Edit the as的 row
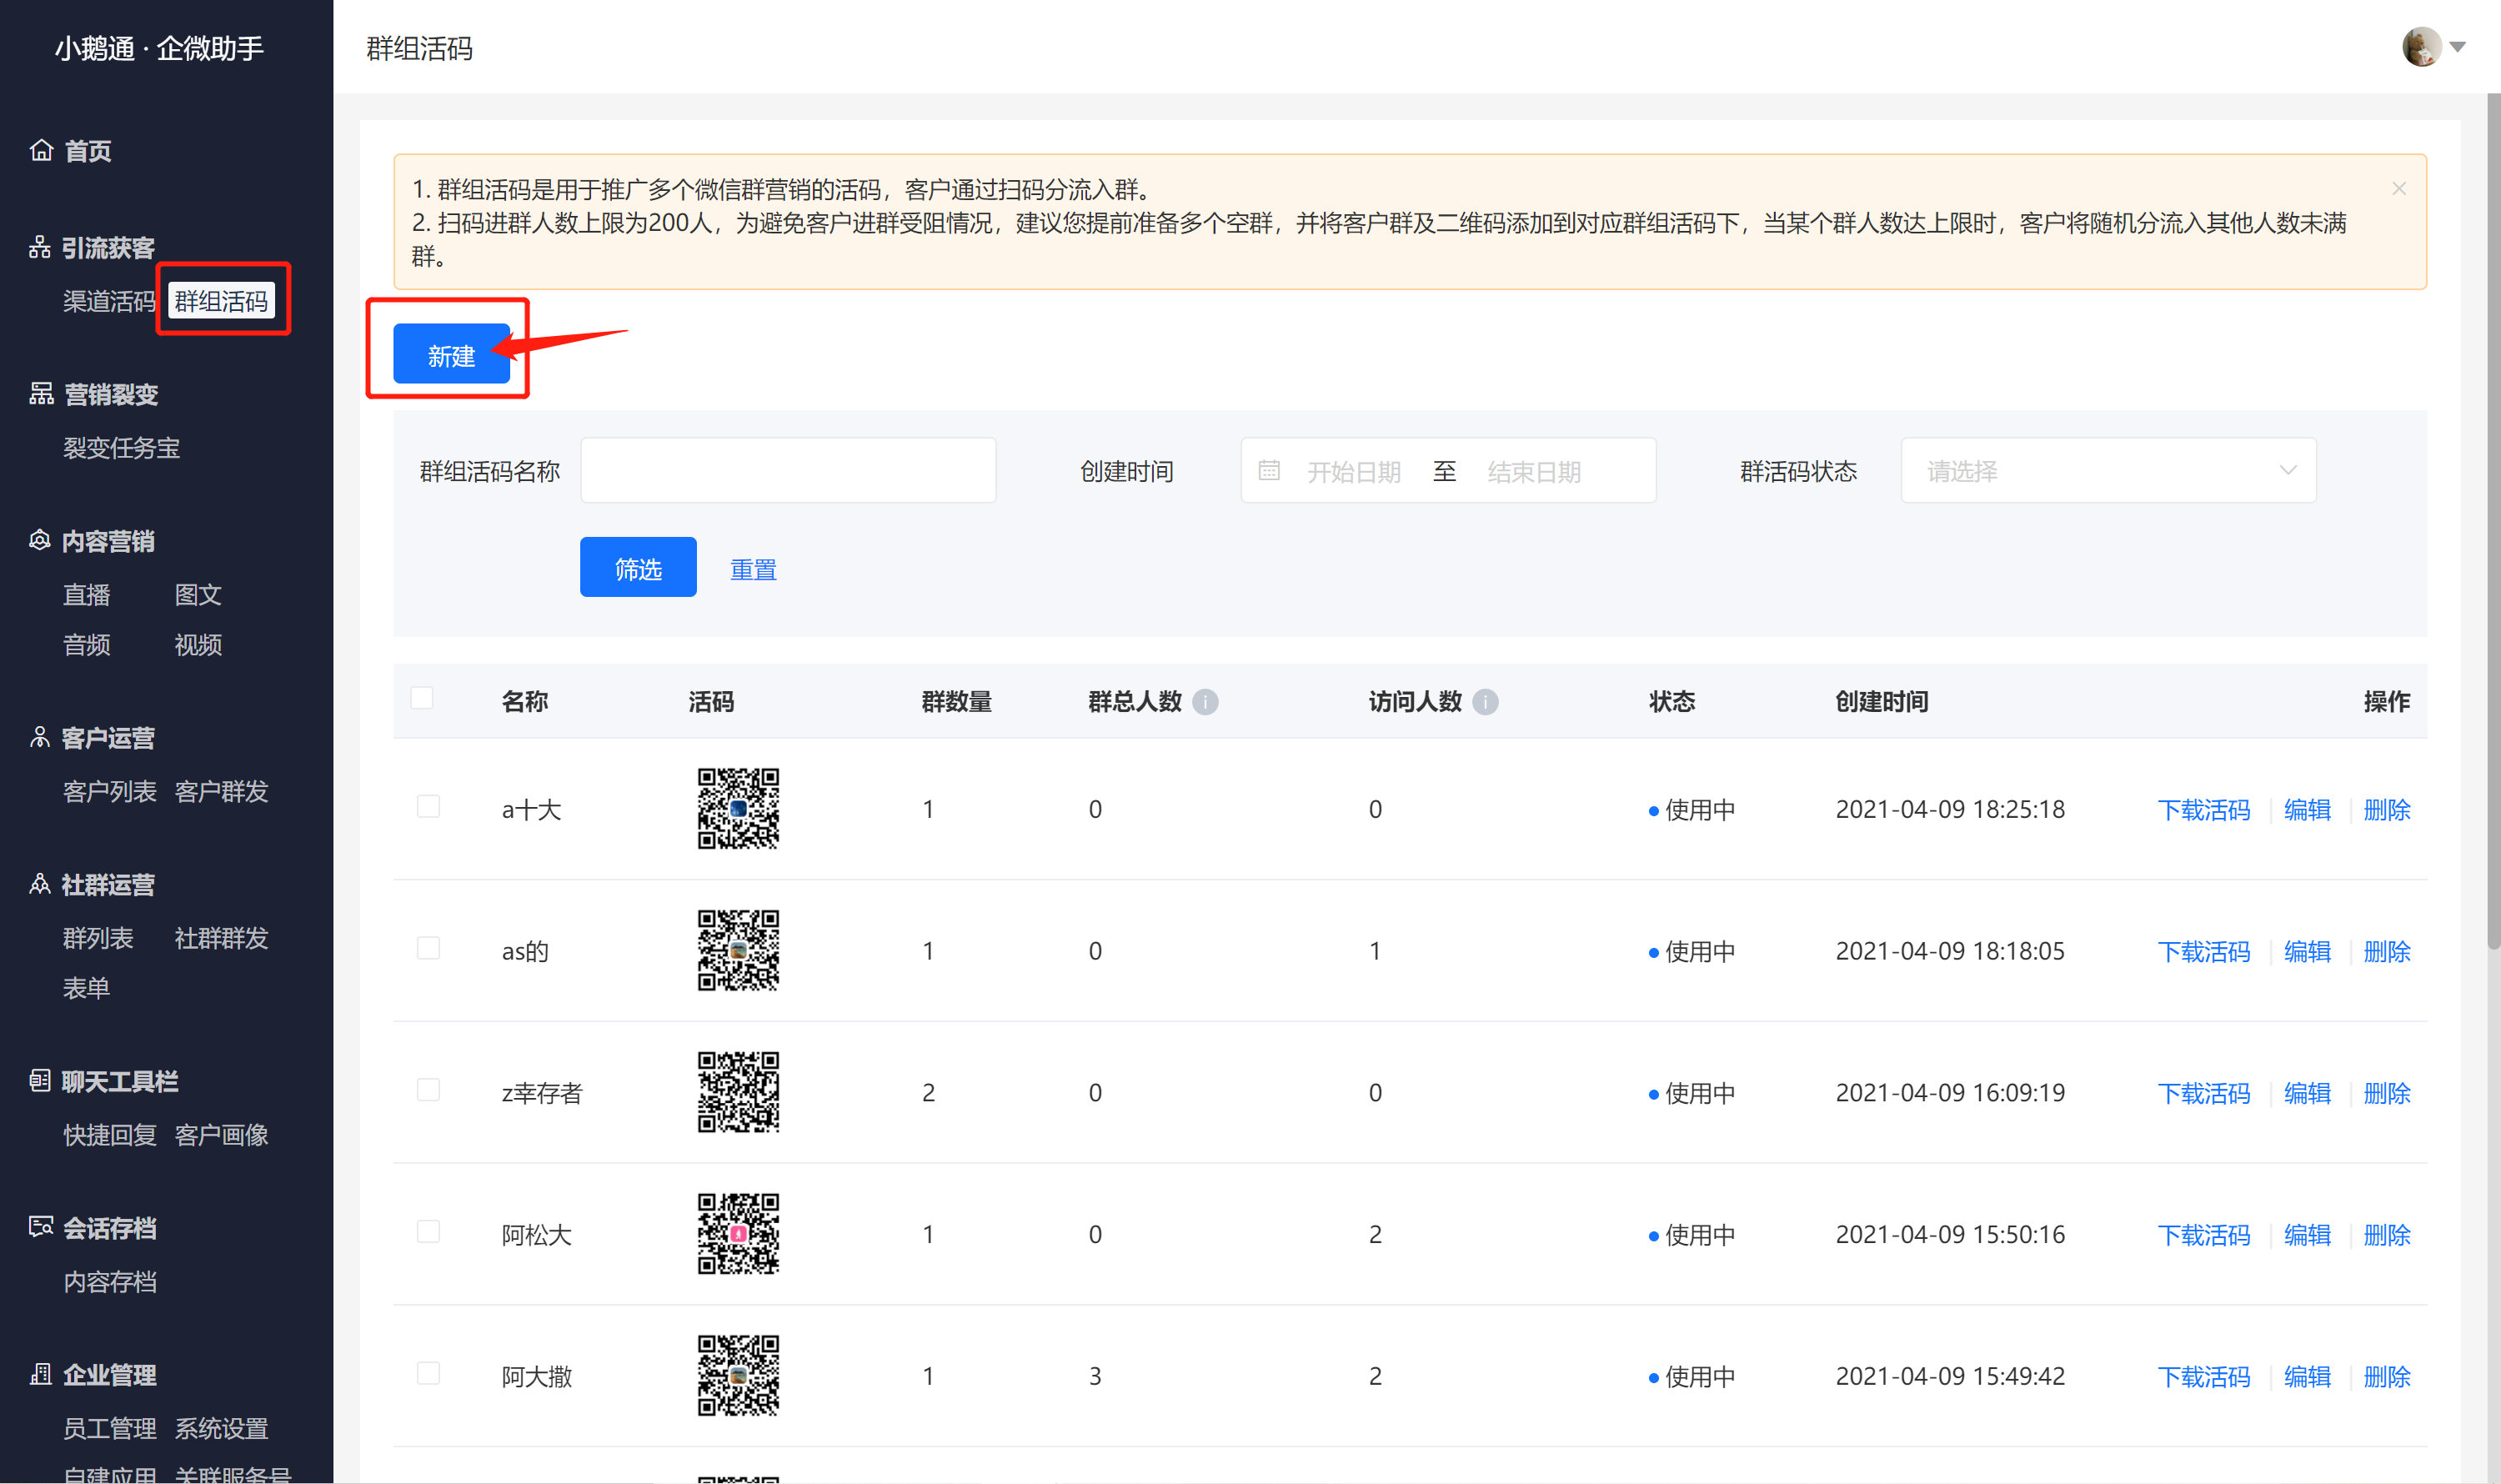 click(x=2307, y=952)
